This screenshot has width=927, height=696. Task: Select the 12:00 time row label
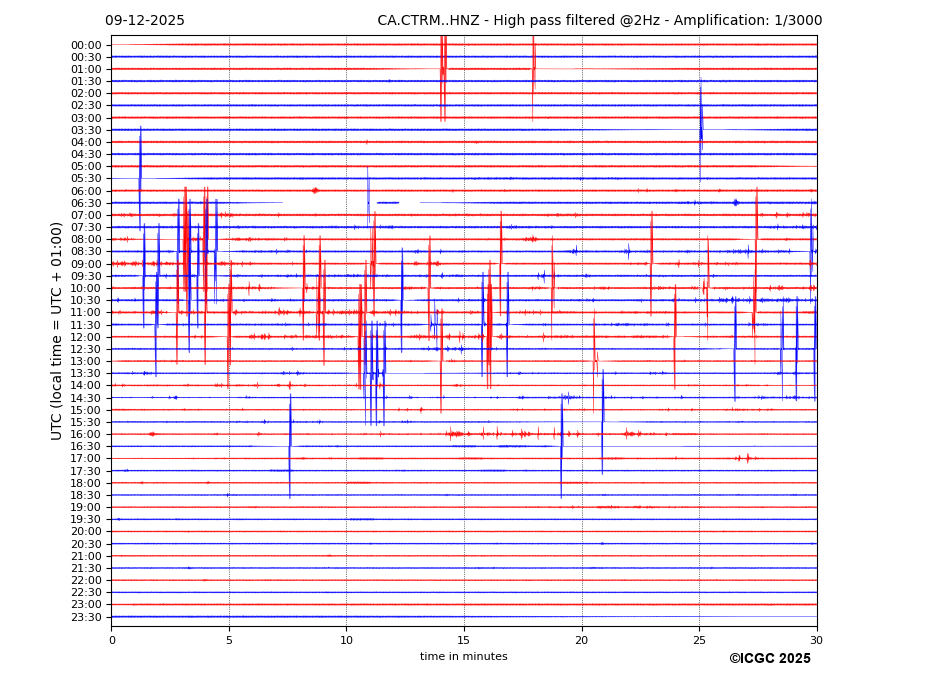click(86, 337)
